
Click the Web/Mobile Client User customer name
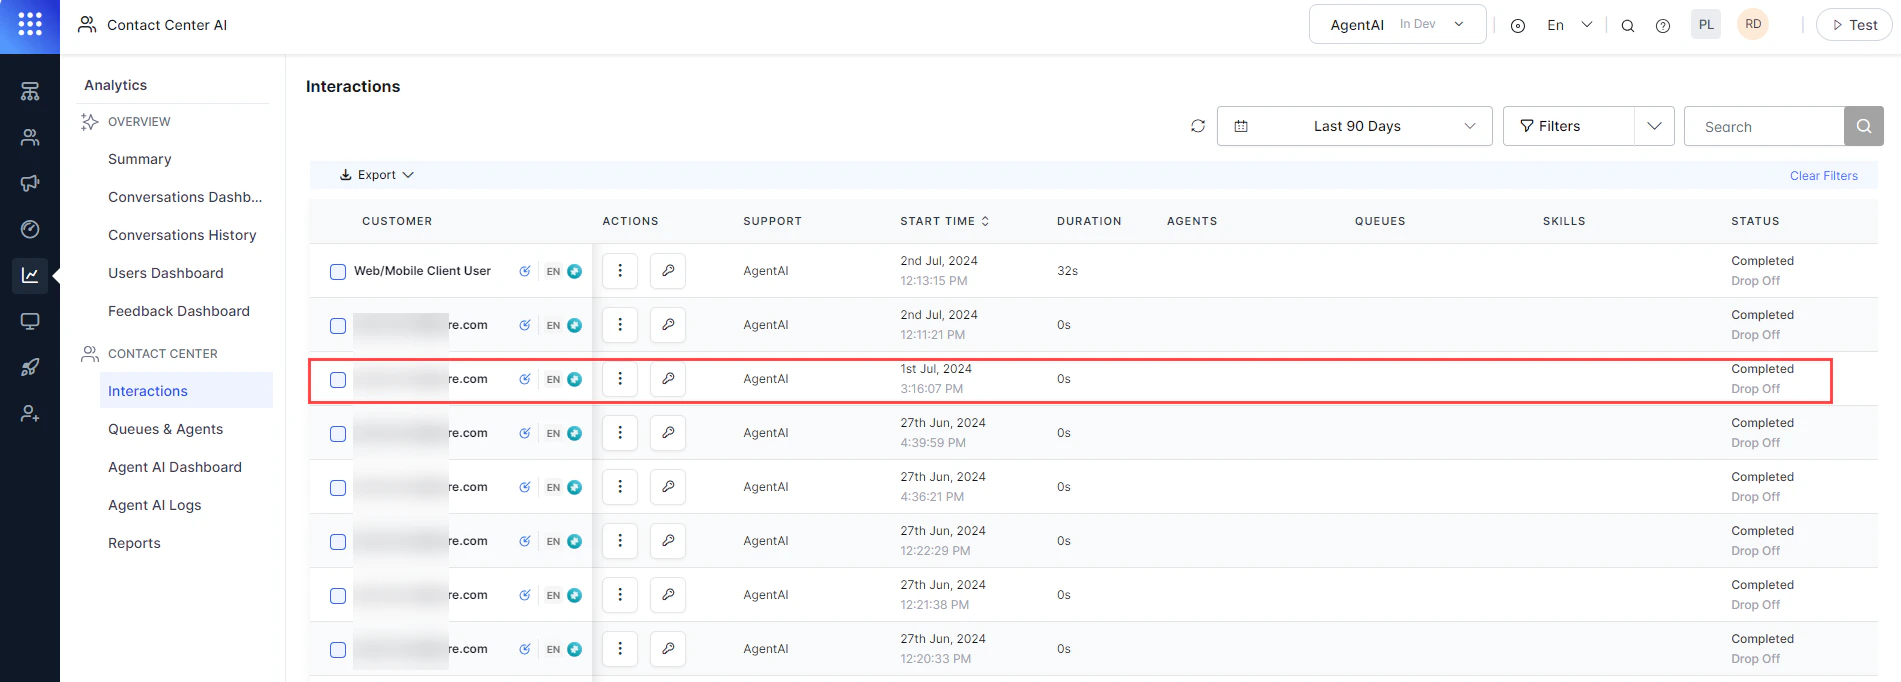[422, 271]
